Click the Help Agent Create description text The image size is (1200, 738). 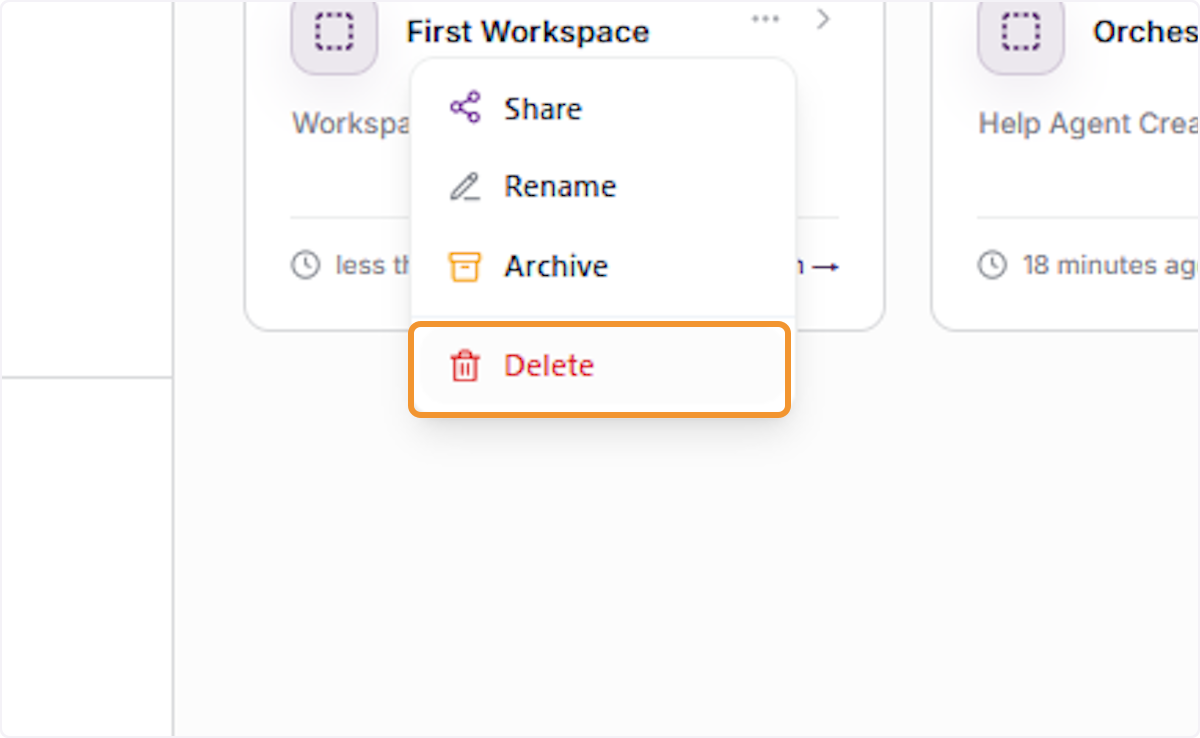pyautogui.click(x=1089, y=124)
